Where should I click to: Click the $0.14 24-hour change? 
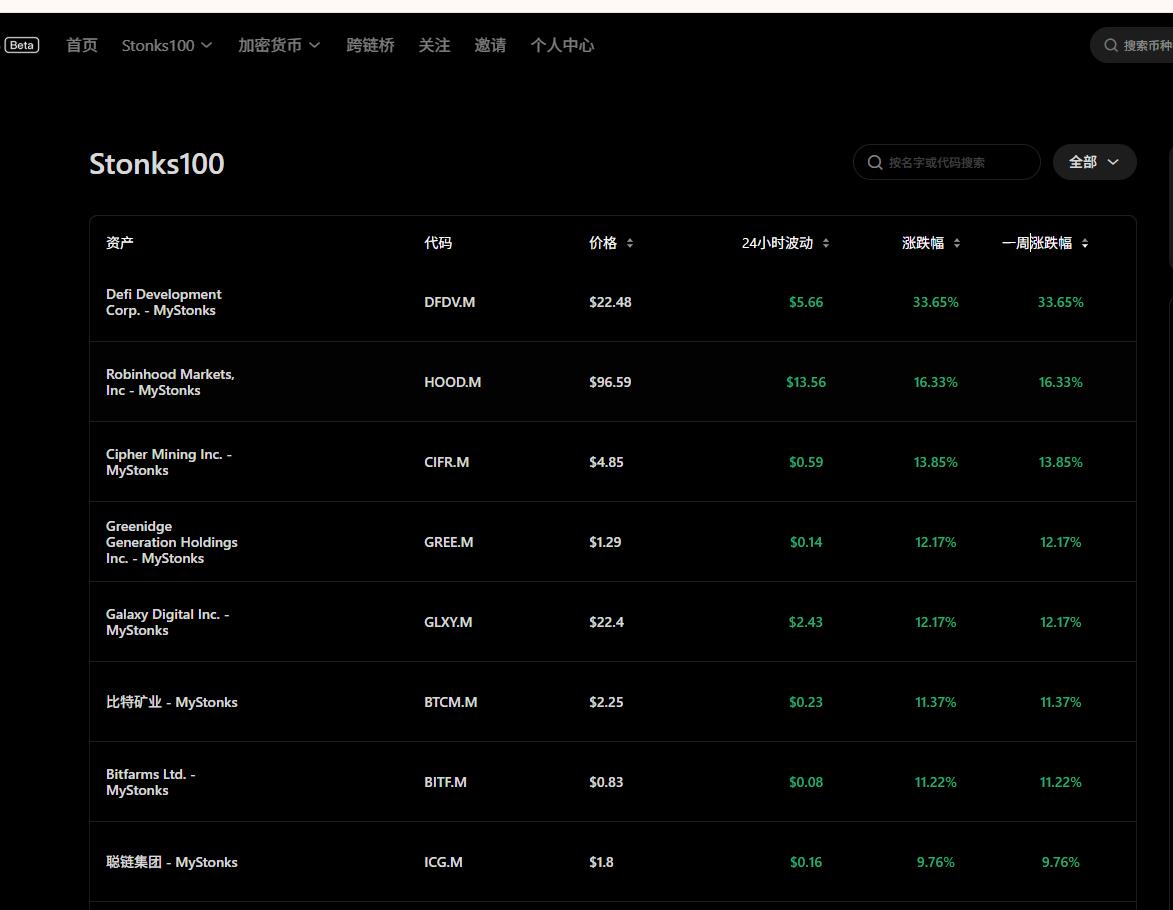coord(806,543)
